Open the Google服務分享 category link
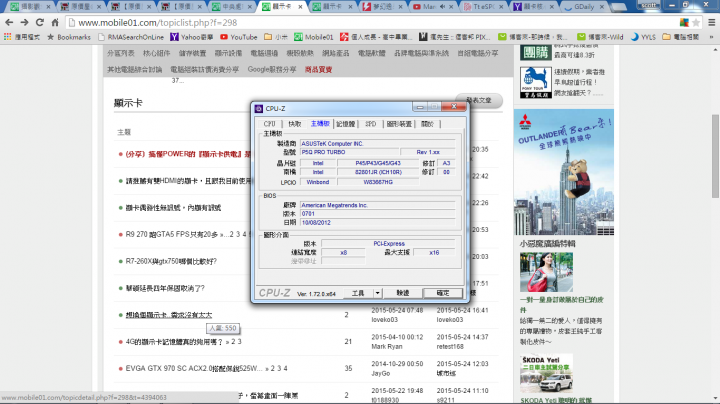The image size is (720, 404). click(x=272, y=69)
